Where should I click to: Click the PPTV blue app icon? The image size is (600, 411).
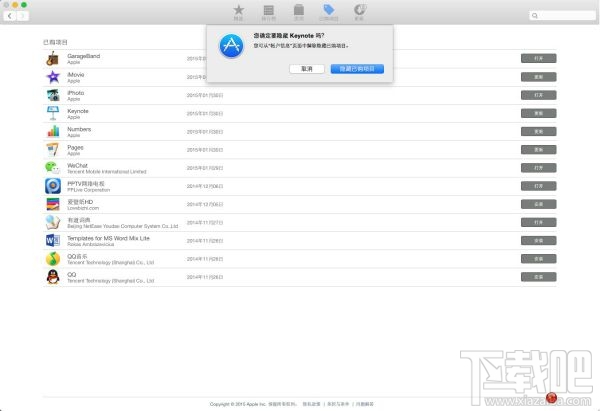tap(53, 186)
